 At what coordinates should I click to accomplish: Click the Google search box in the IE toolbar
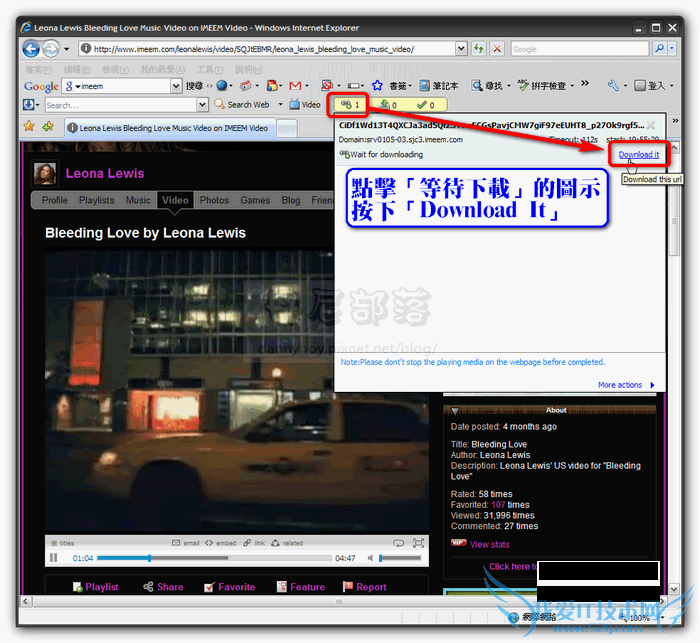[x=579, y=49]
